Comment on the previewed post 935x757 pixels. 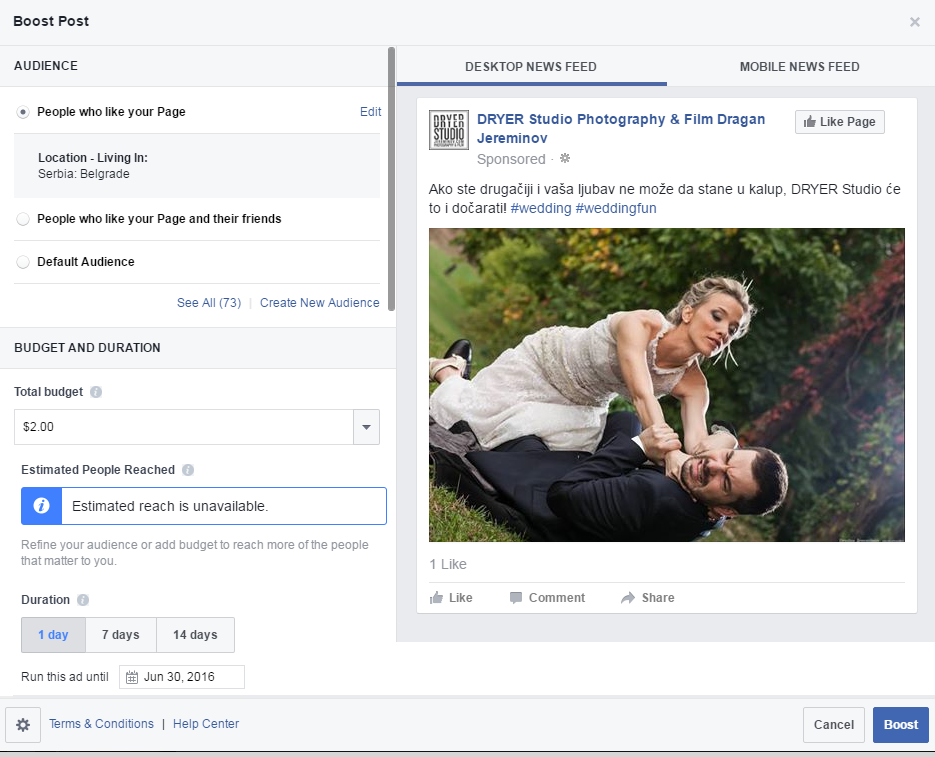[547, 598]
